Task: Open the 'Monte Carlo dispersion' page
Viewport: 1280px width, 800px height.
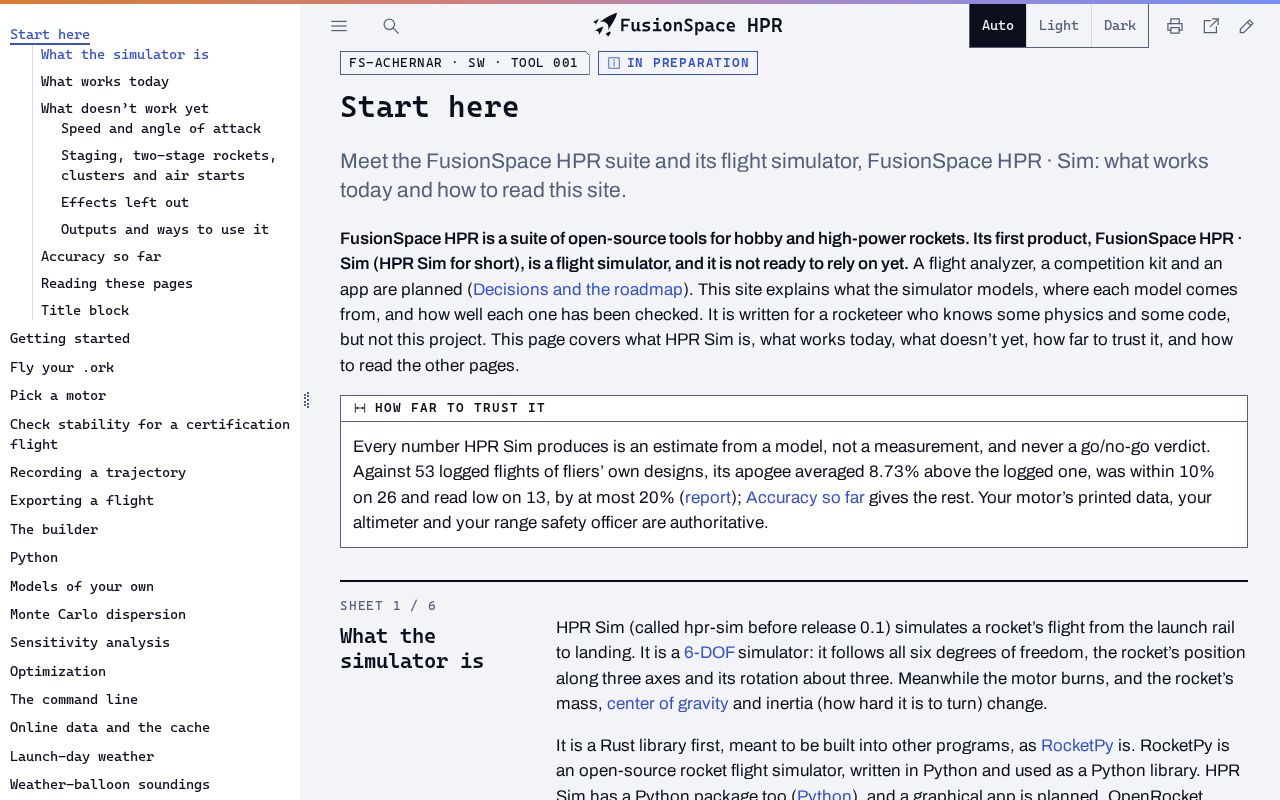Action: pos(98,614)
